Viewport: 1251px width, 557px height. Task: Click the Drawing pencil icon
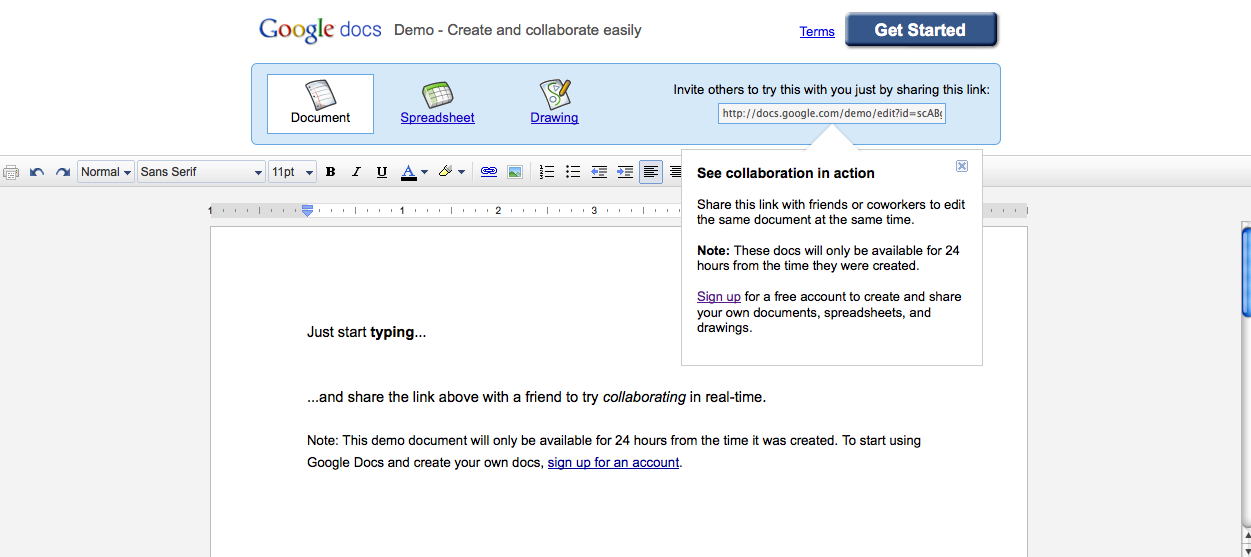(555, 94)
